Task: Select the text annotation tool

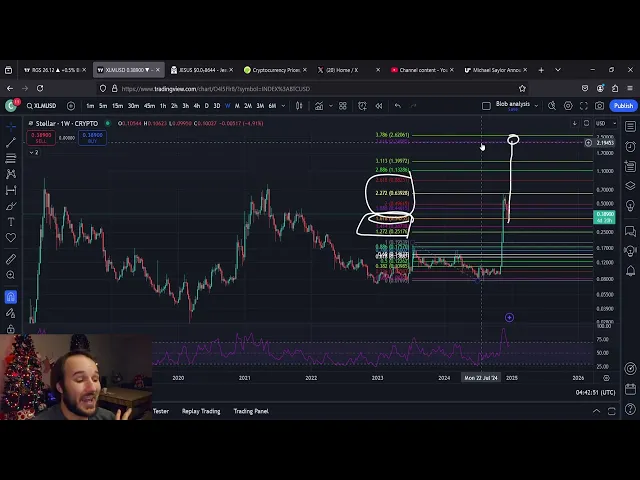Action: tap(11, 222)
